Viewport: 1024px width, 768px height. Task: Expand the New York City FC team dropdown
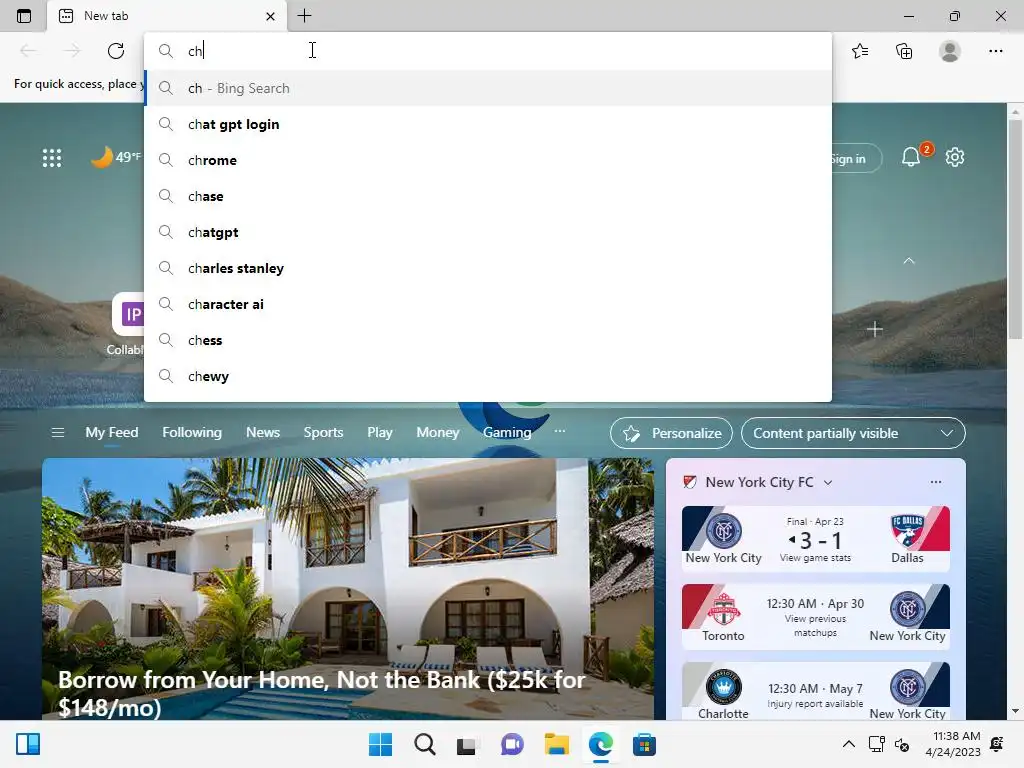tap(828, 483)
